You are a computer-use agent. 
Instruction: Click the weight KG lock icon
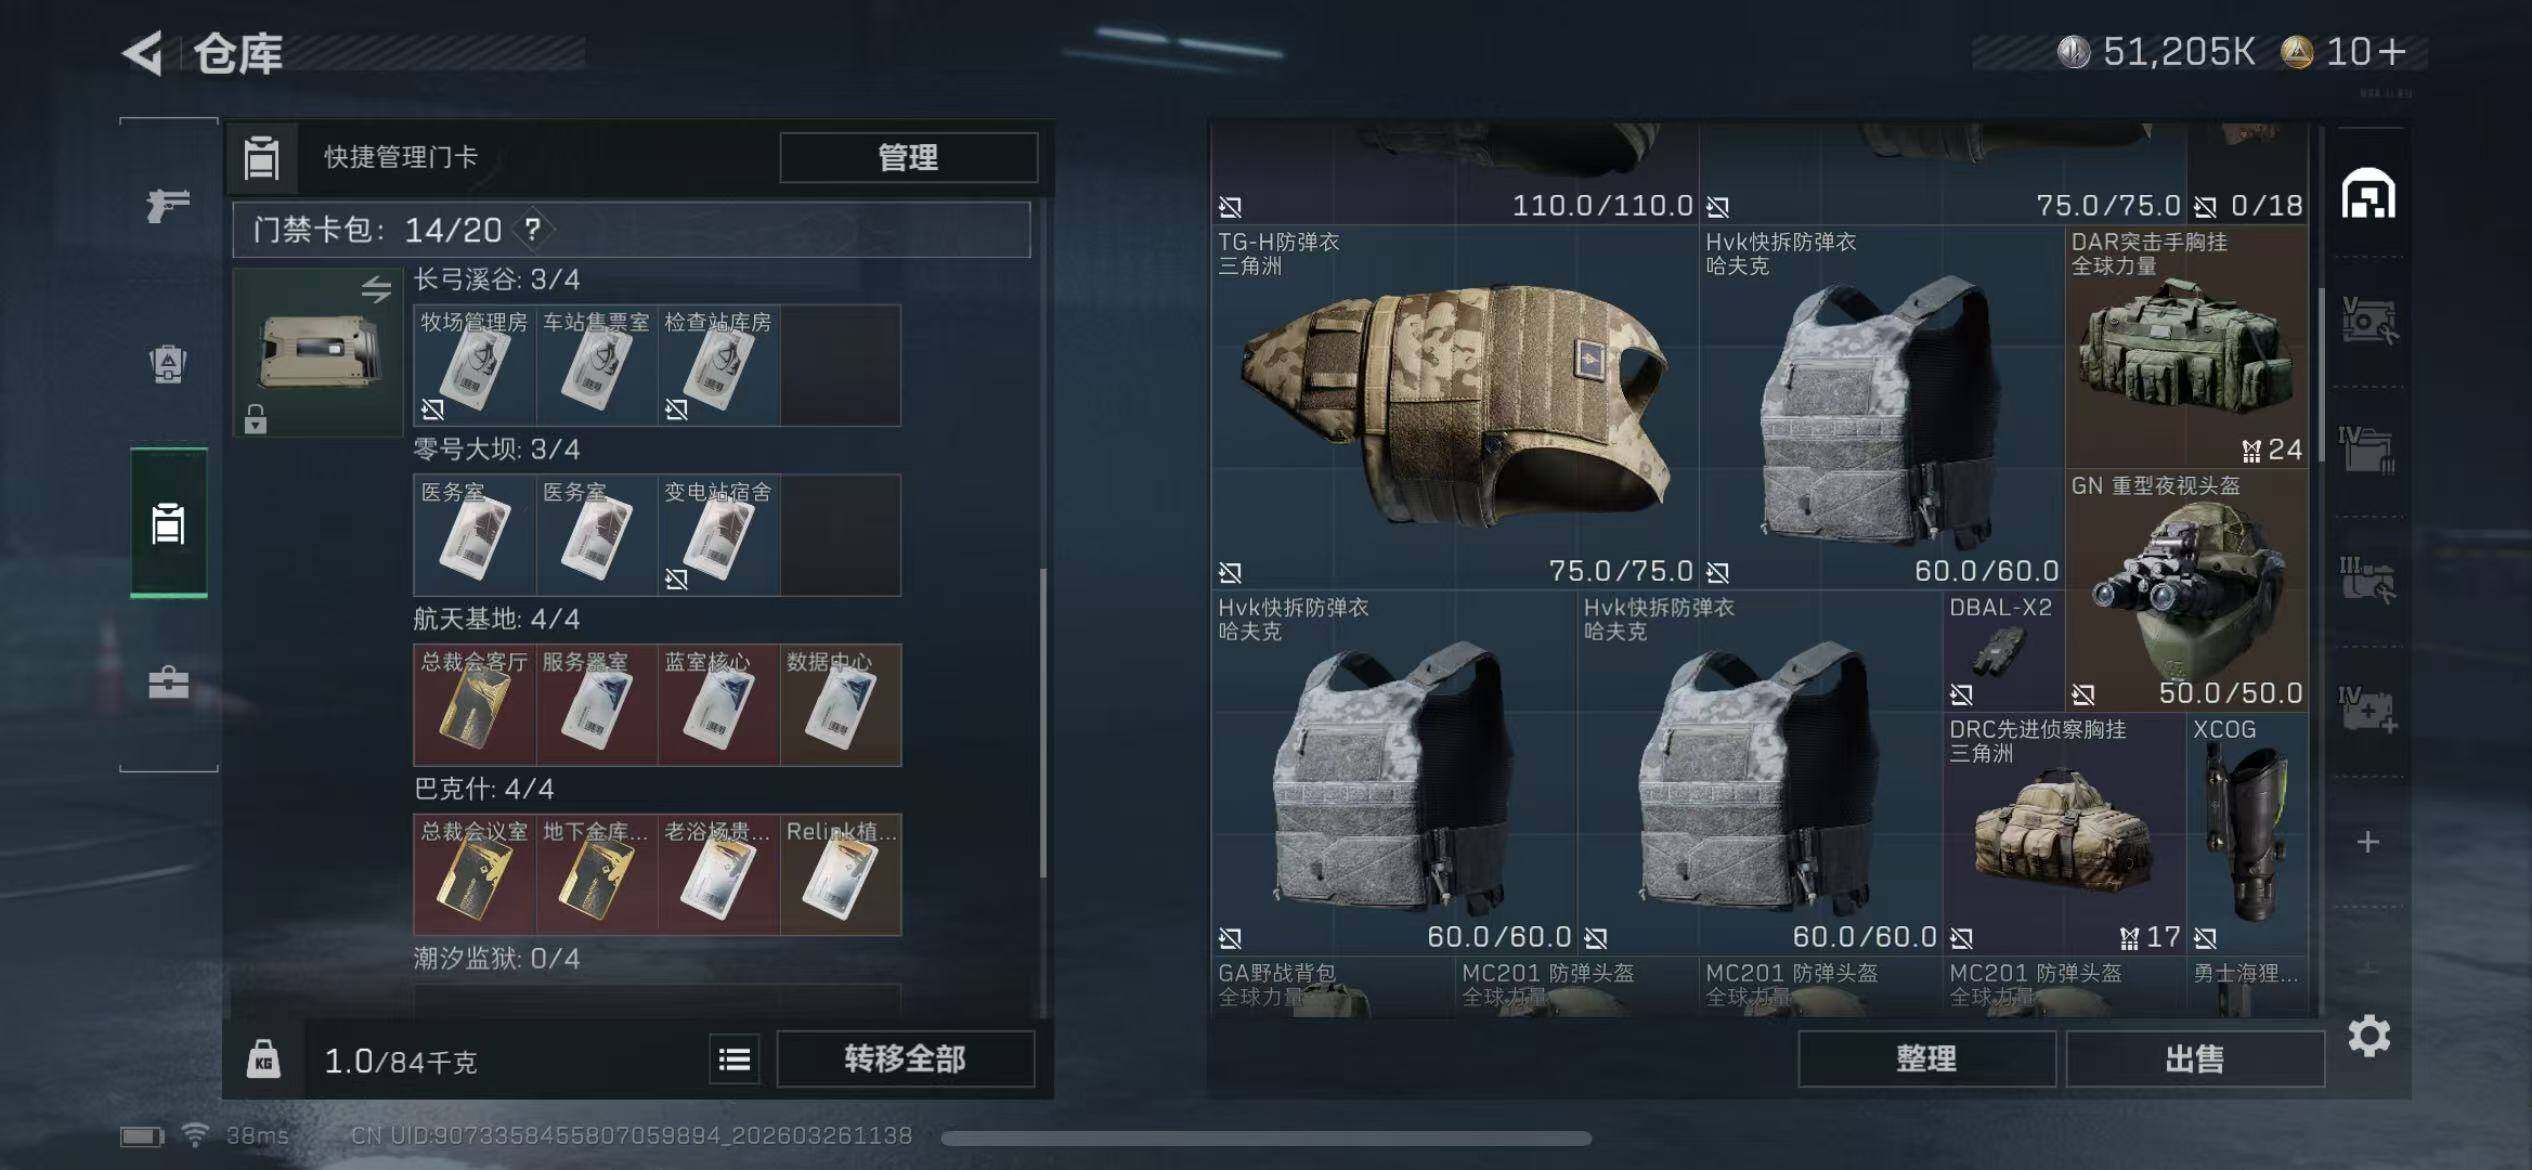coord(263,1059)
